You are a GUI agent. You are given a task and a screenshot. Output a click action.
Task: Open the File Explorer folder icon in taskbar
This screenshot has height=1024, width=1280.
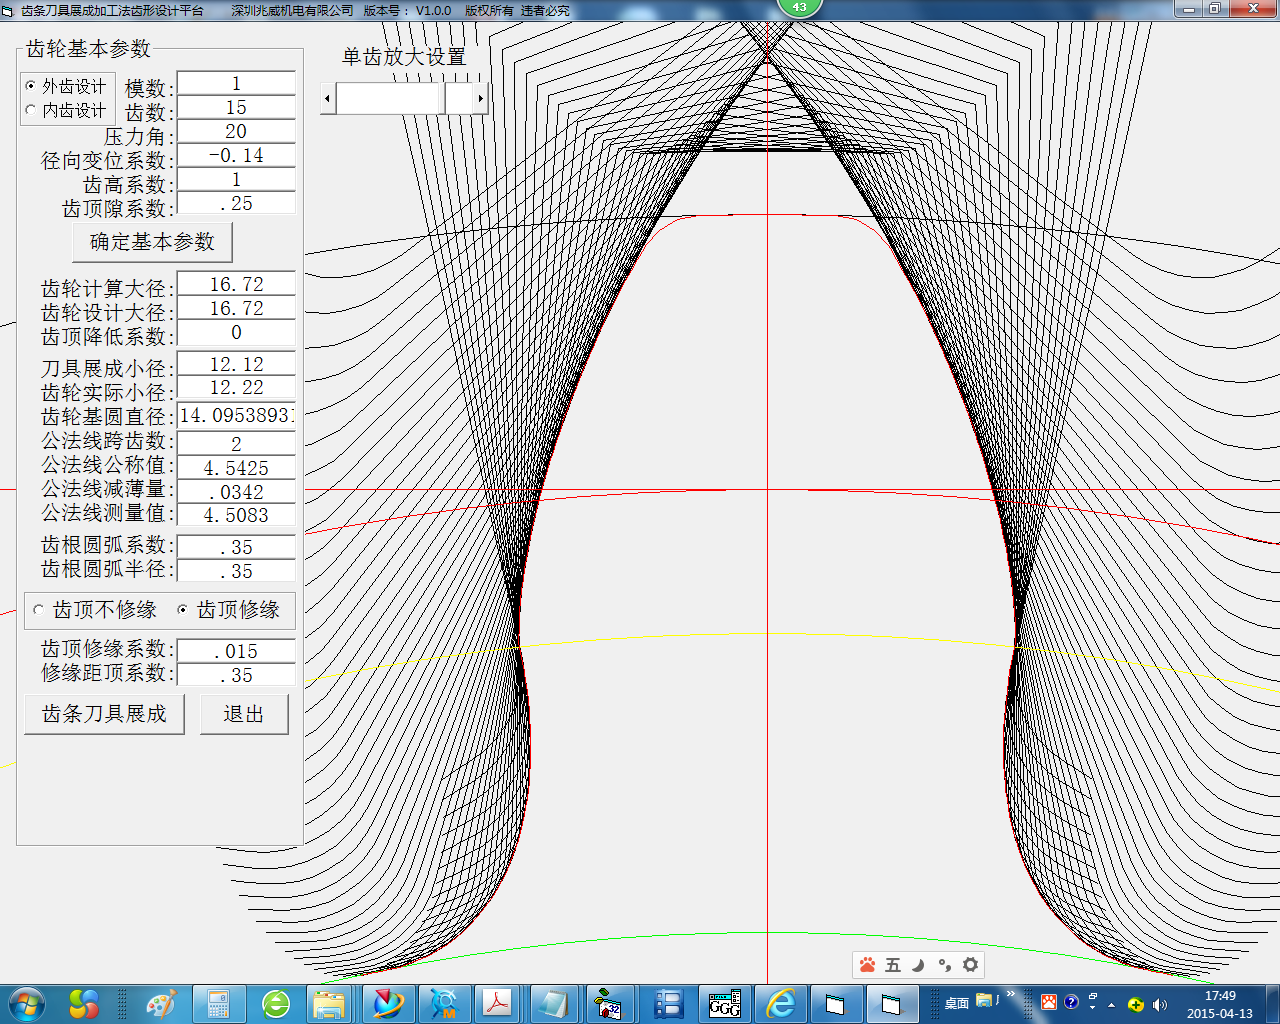[x=330, y=1003]
